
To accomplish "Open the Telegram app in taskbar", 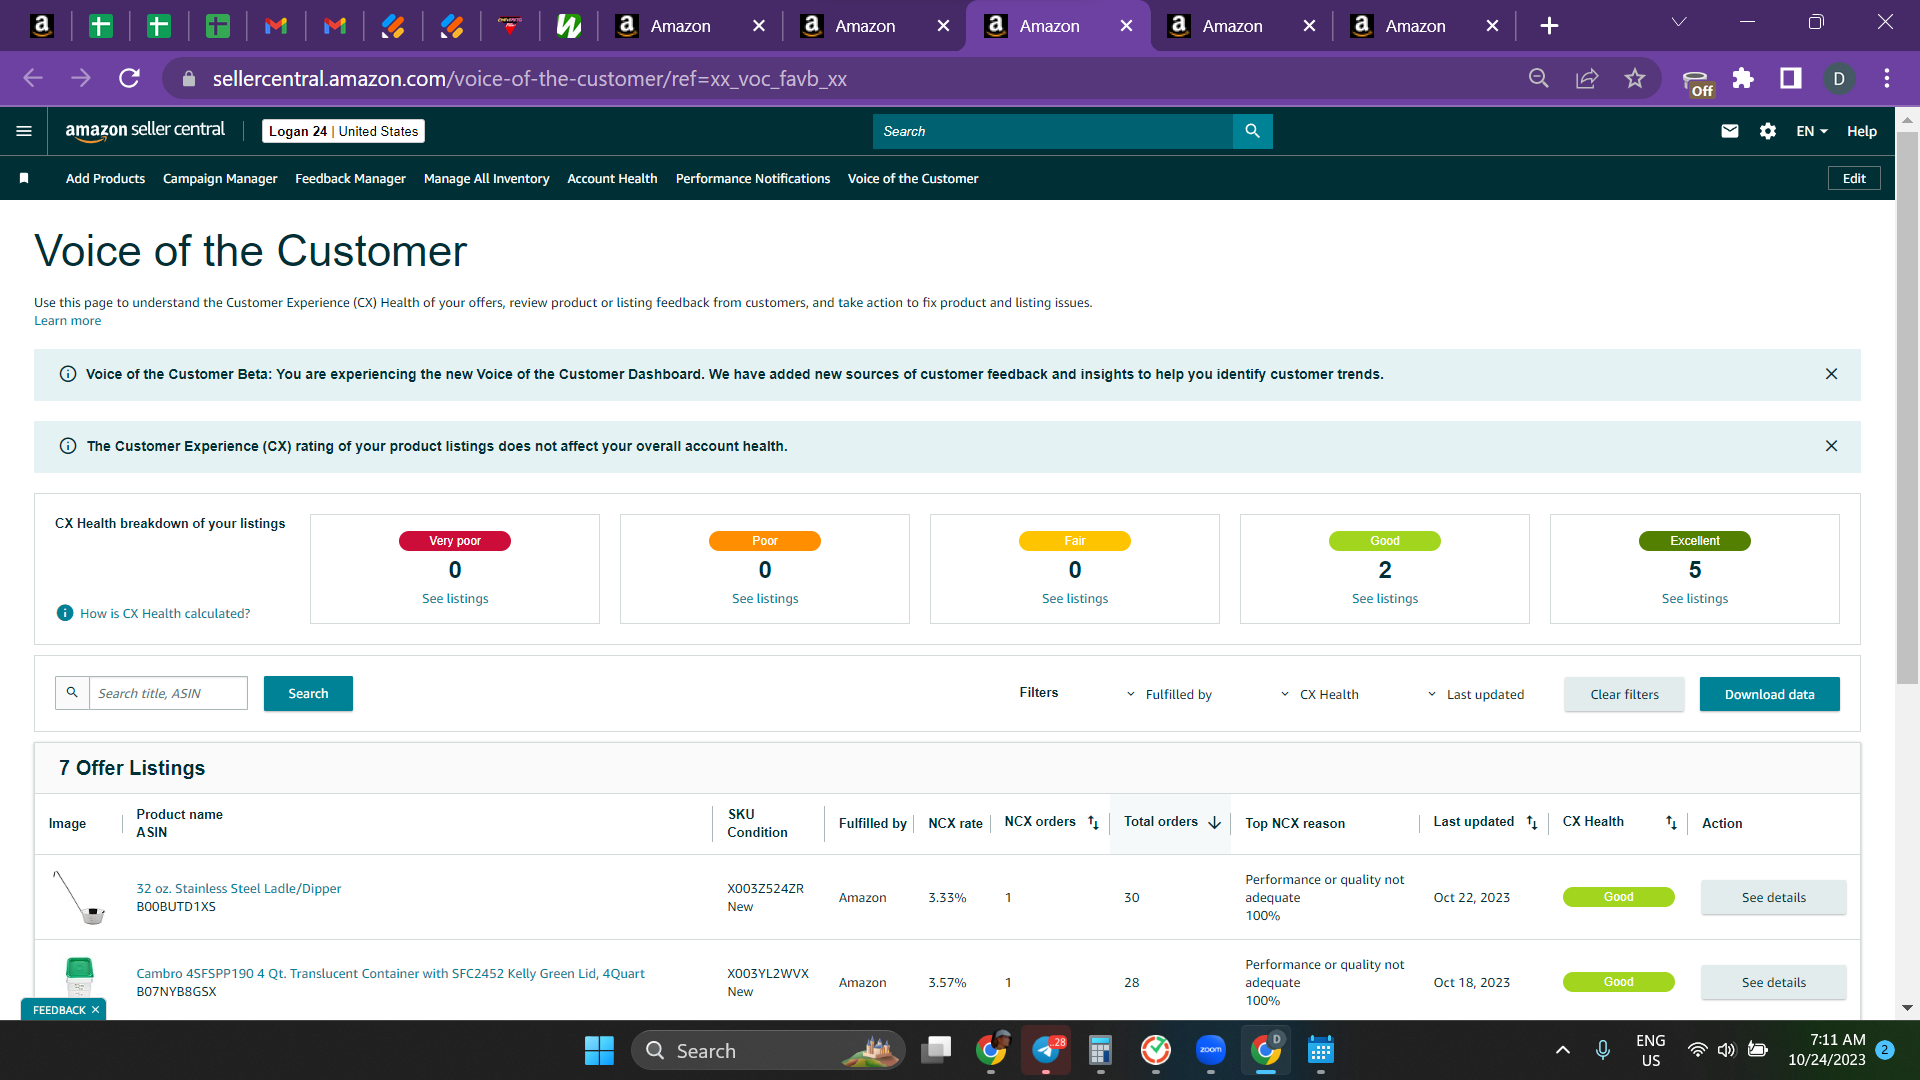I will [x=1045, y=1050].
